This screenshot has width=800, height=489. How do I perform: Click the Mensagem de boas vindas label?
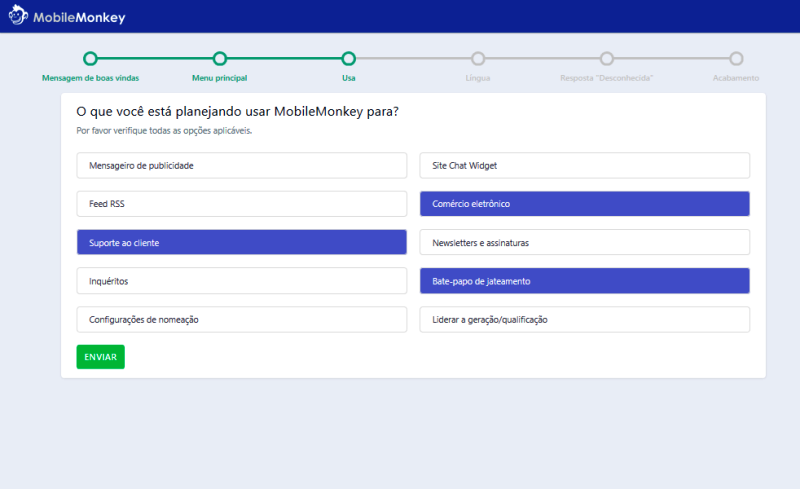click(x=90, y=78)
